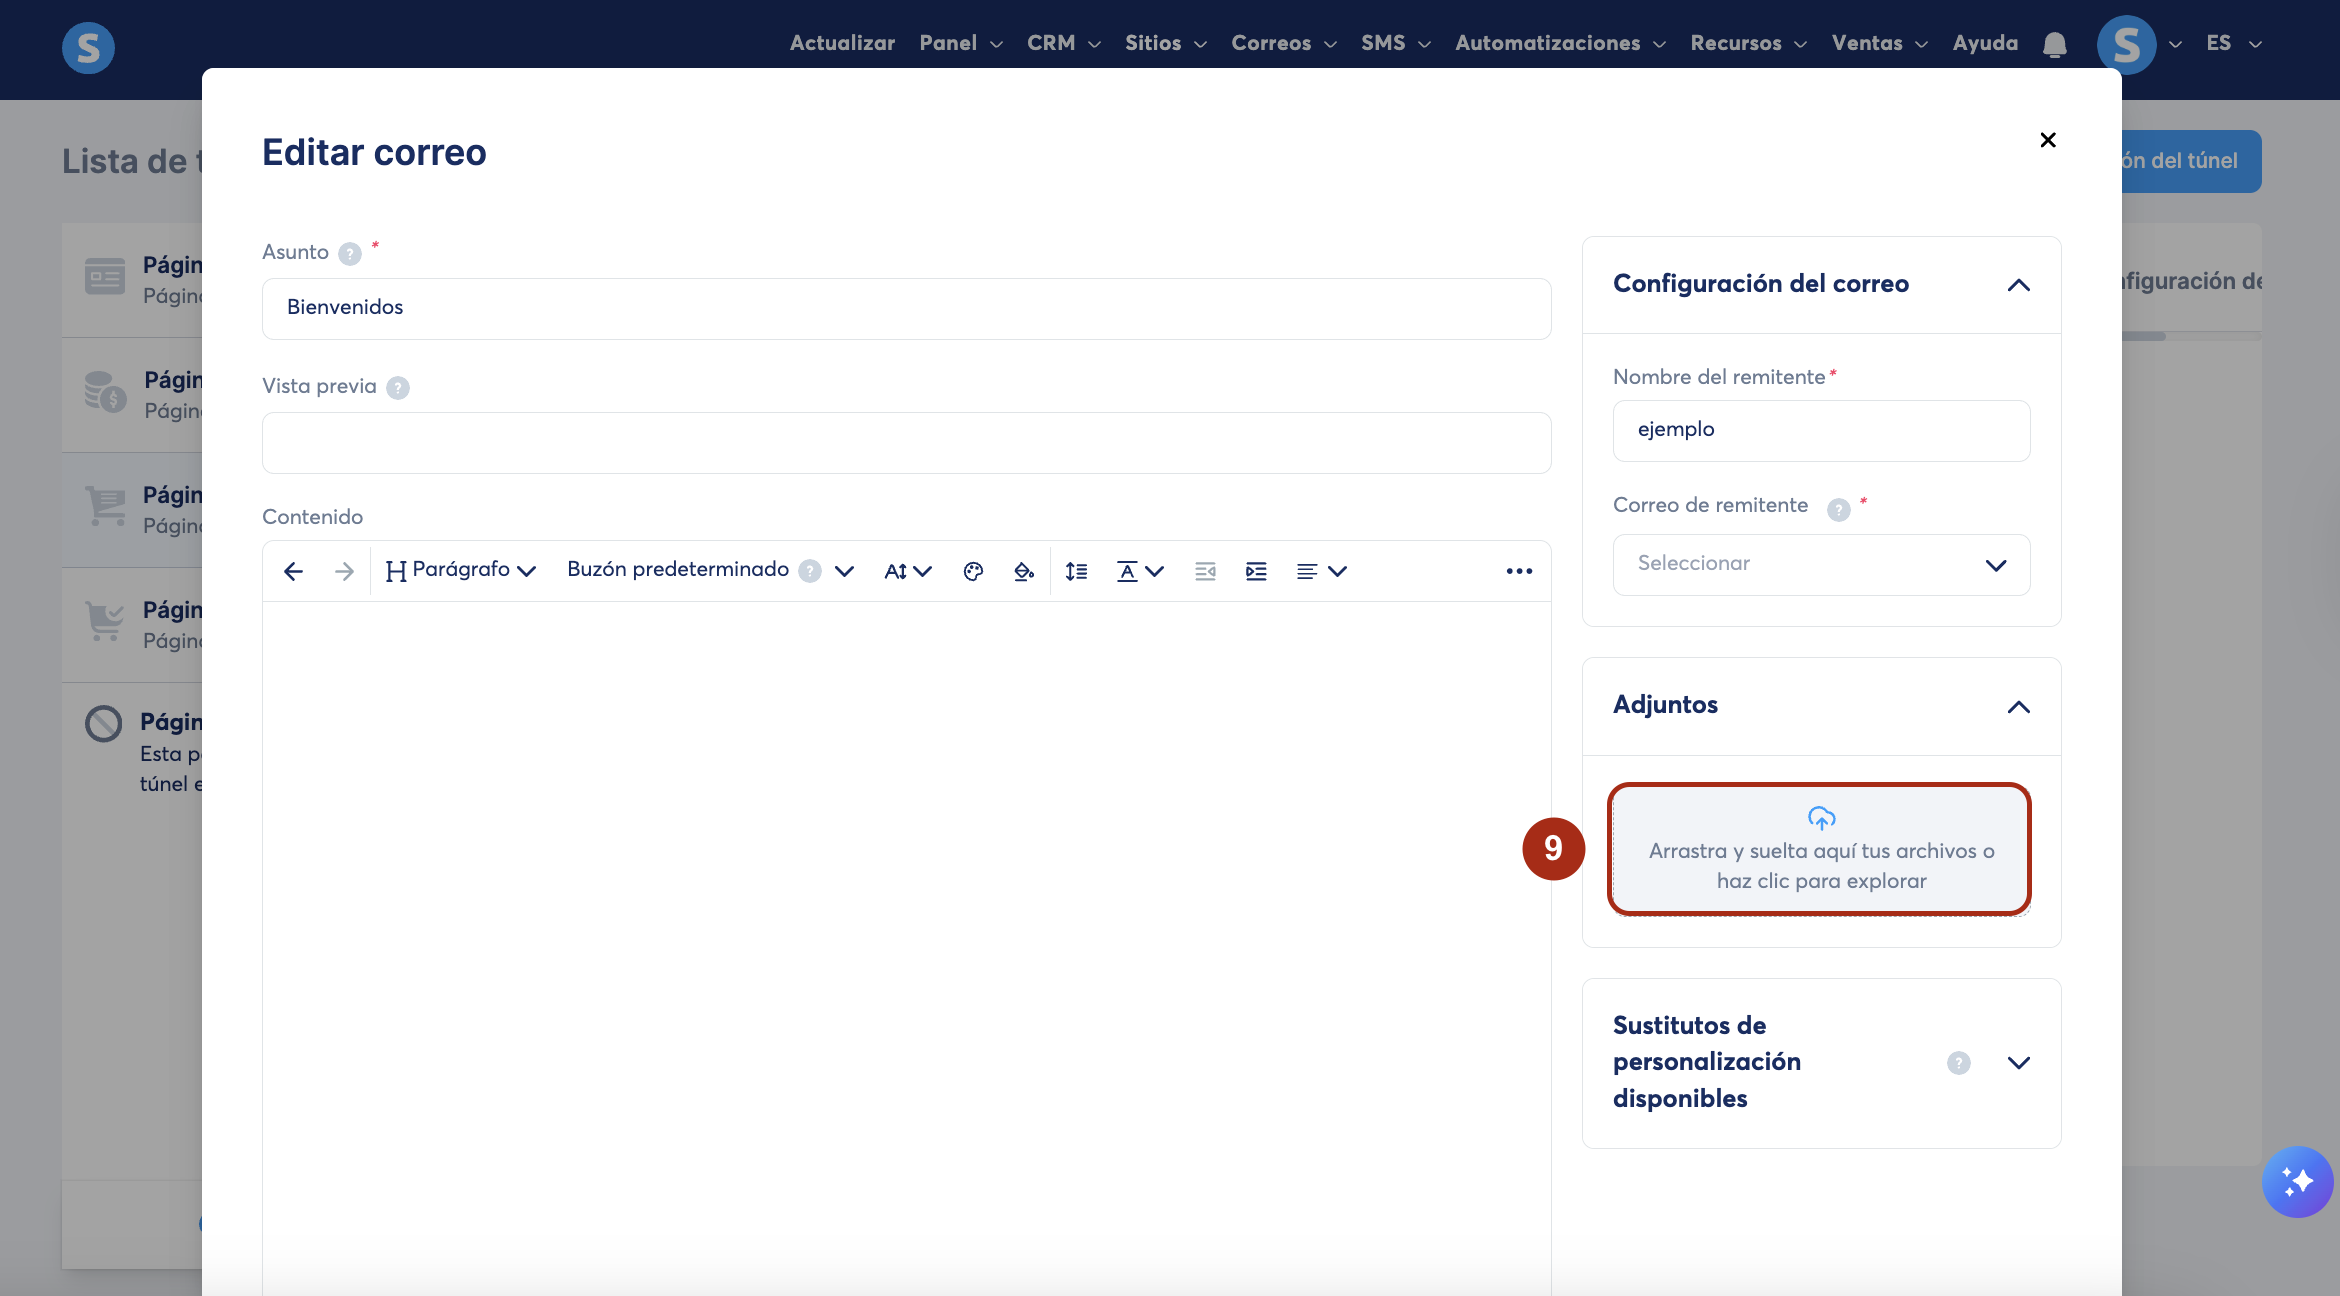Open more options ellipsis in toolbar
2340x1296 pixels.
1519,571
